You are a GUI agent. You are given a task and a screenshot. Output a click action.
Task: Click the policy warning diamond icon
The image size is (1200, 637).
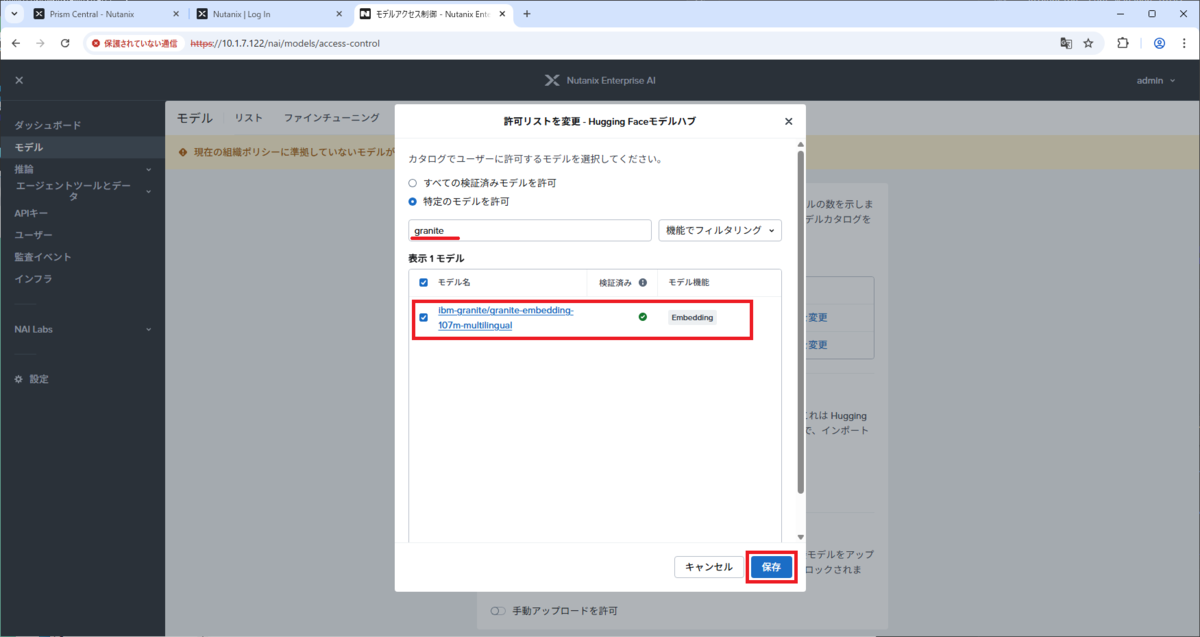[x=183, y=152]
